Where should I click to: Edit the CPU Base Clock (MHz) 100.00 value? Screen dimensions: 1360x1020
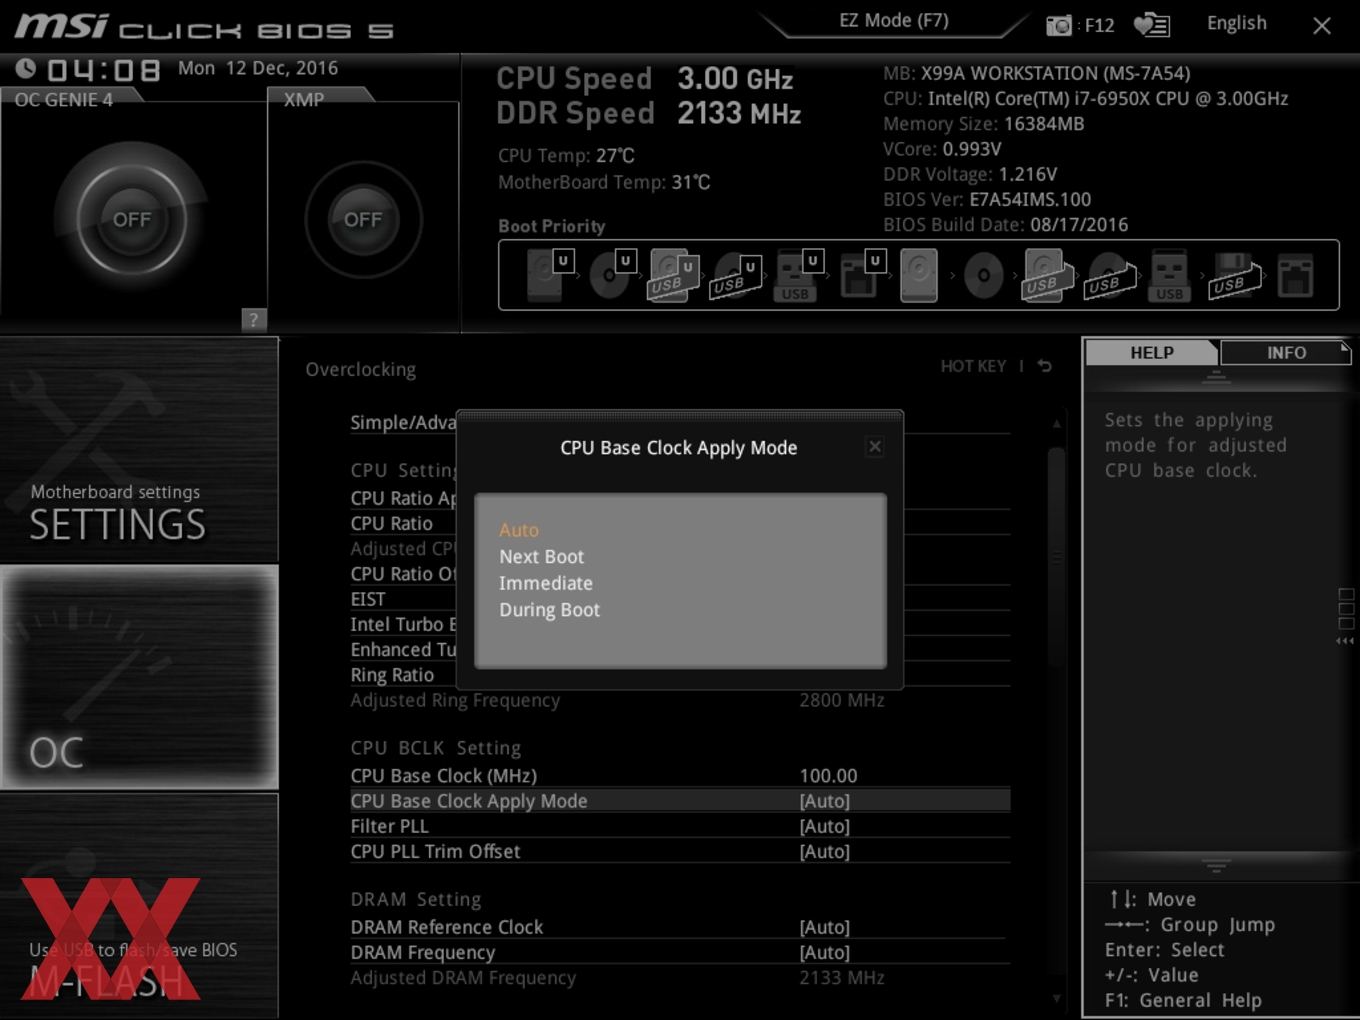828,776
